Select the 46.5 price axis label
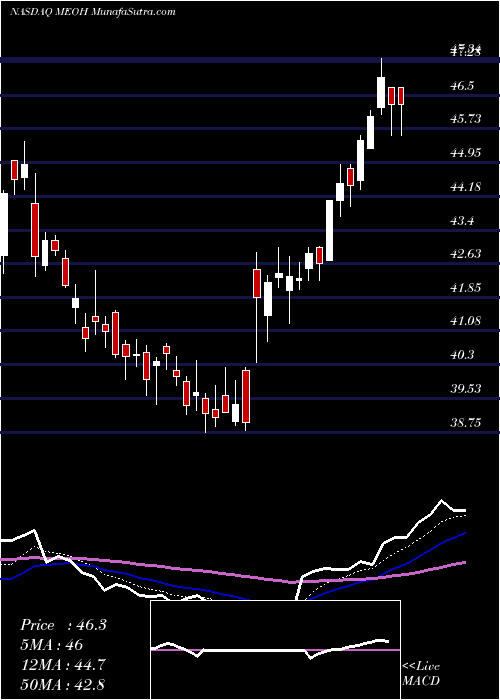The height and width of the screenshot is (700, 500). point(463,86)
